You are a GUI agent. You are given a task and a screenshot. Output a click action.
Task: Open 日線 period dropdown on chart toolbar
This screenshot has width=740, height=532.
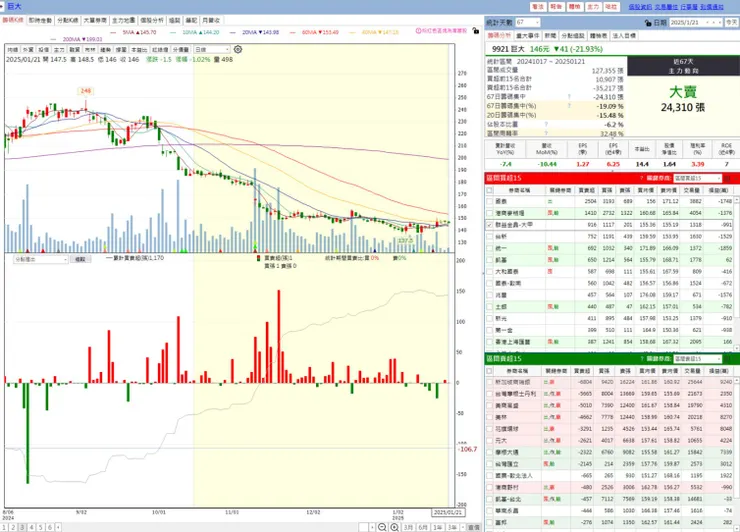(x=212, y=50)
